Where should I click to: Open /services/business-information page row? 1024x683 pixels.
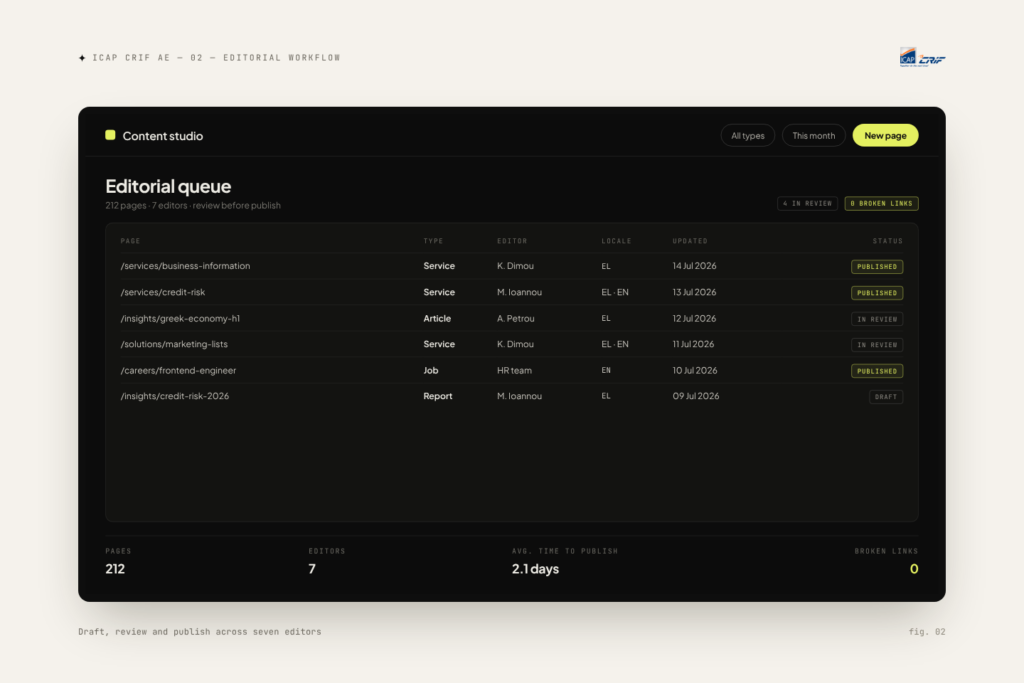tap(512, 266)
